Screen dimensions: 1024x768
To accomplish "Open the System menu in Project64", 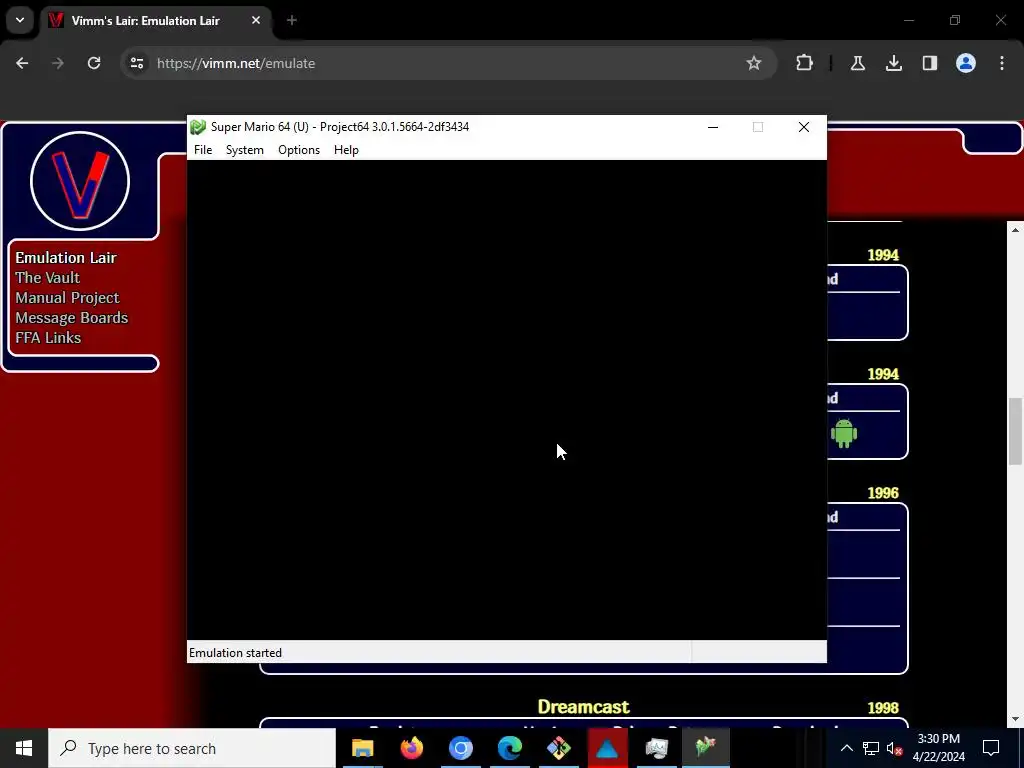I will (245, 150).
